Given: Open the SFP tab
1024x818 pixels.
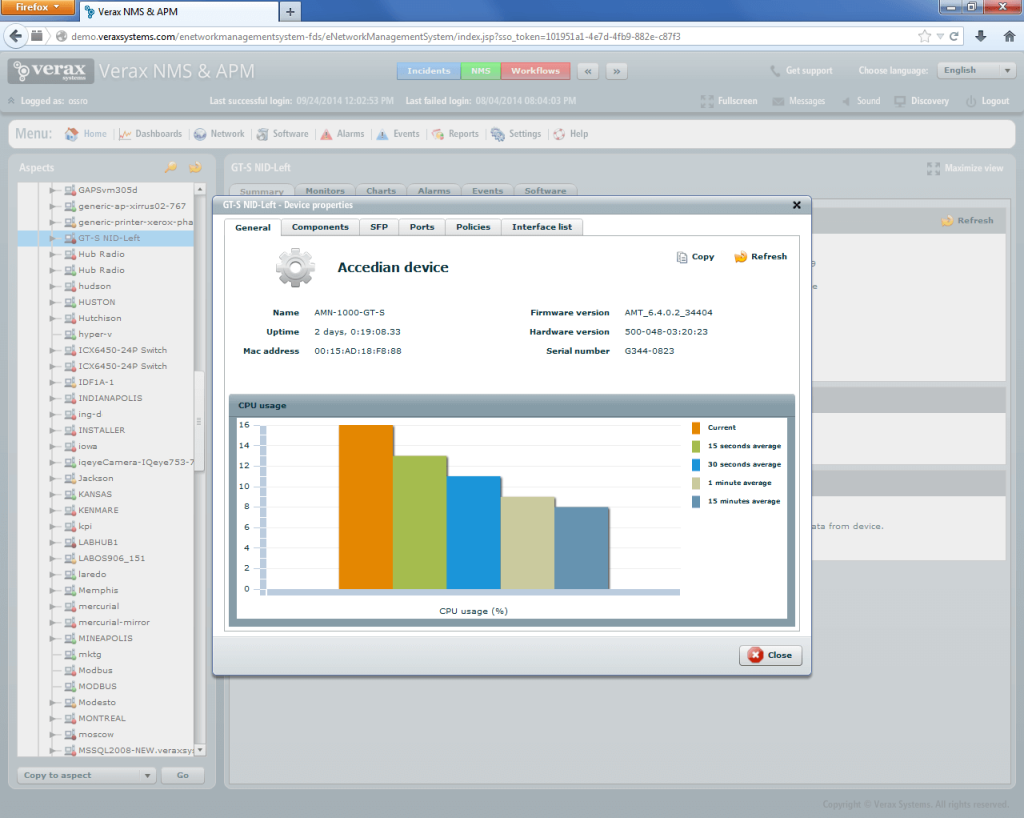Looking at the screenshot, I should (379, 227).
